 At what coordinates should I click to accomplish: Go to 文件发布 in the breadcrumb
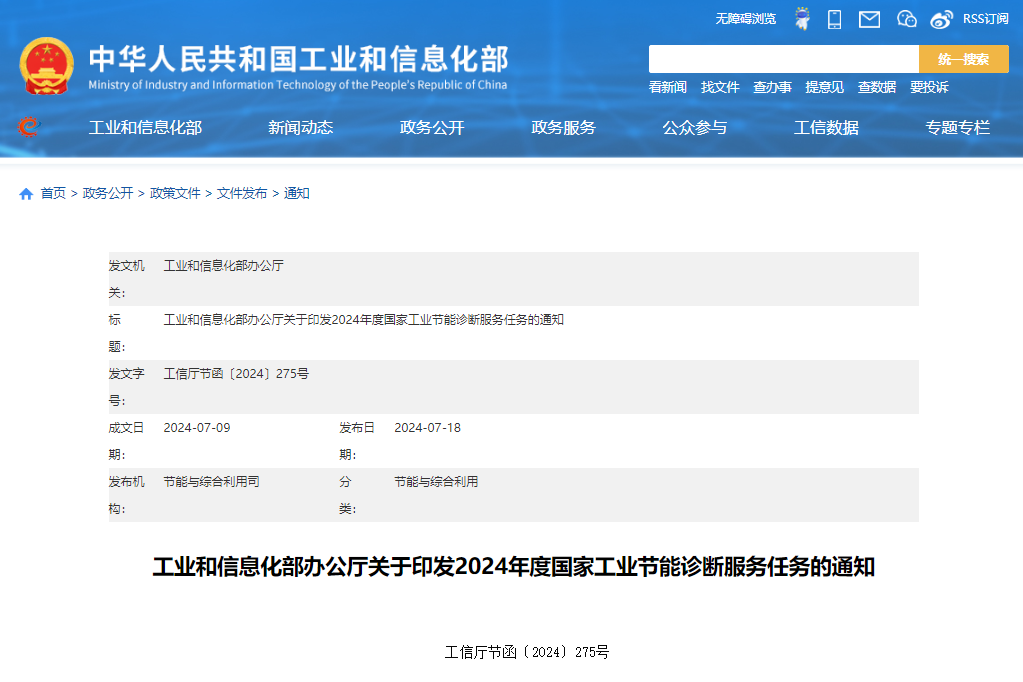tap(242, 193)
